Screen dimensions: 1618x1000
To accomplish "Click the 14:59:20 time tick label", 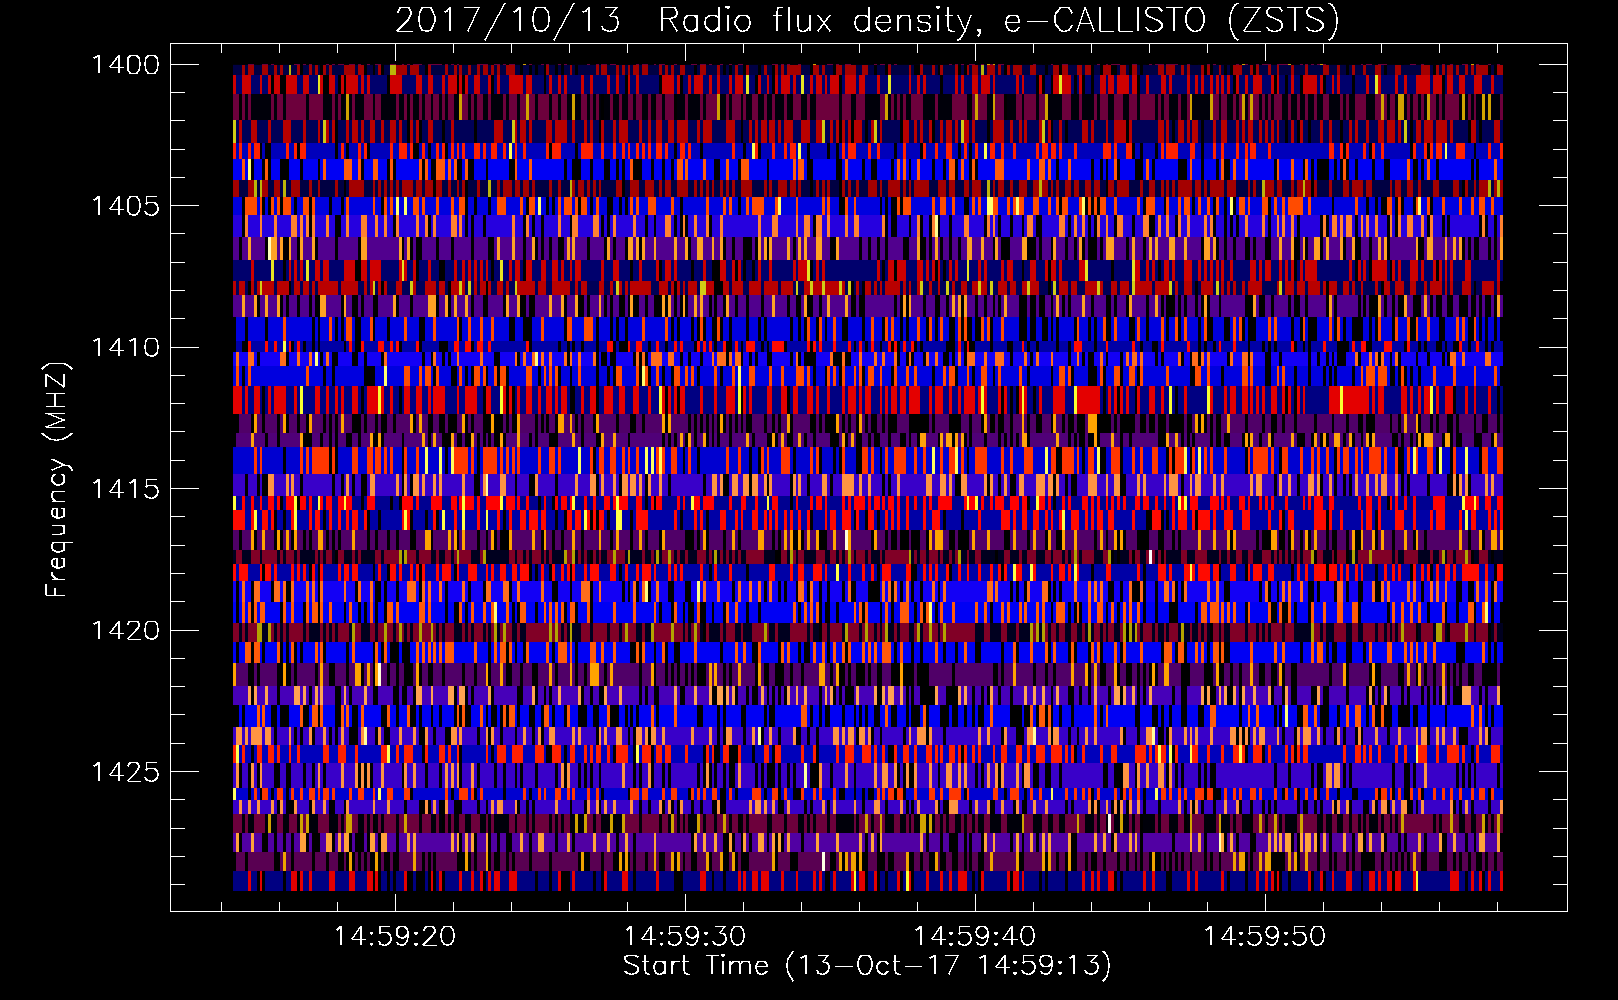I will 395,937.
